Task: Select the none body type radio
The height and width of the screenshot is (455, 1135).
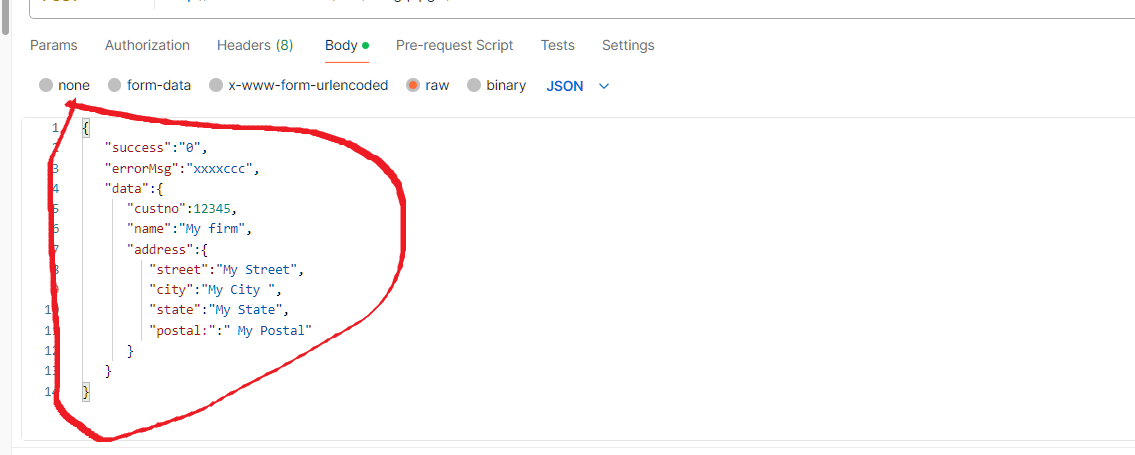Action: pyautogui.click(x=46, y=86)
